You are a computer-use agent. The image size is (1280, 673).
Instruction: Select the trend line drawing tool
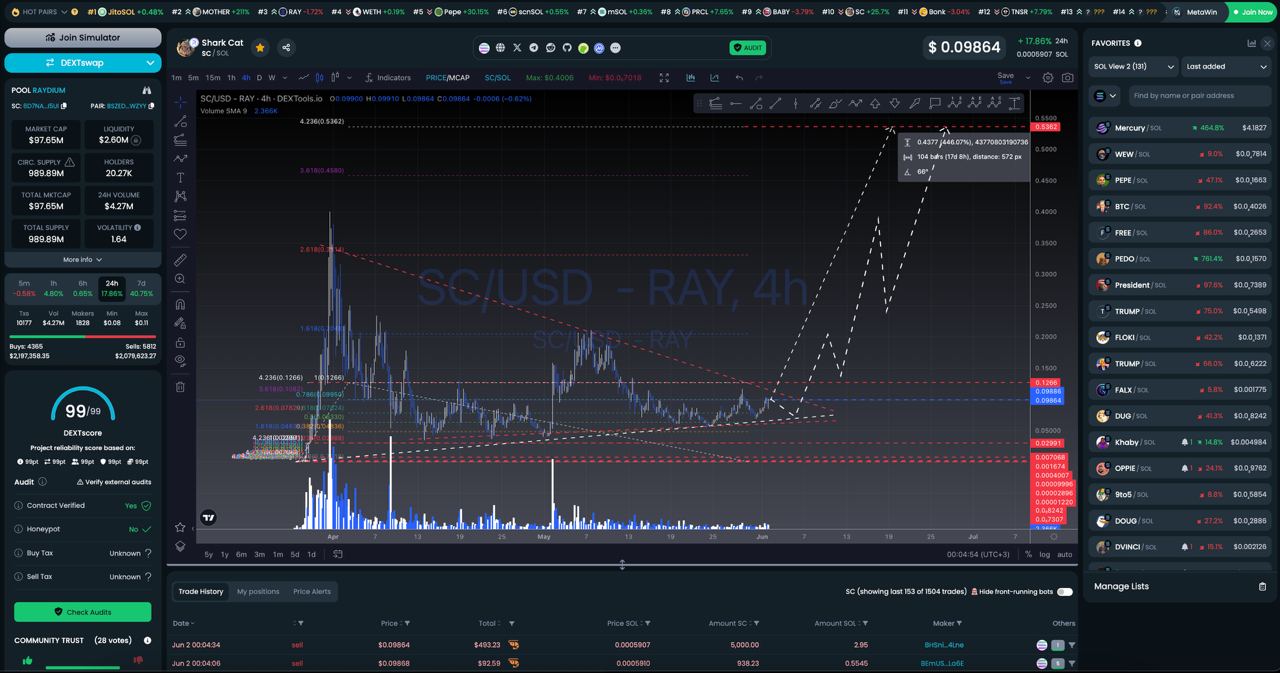point(180,121)
